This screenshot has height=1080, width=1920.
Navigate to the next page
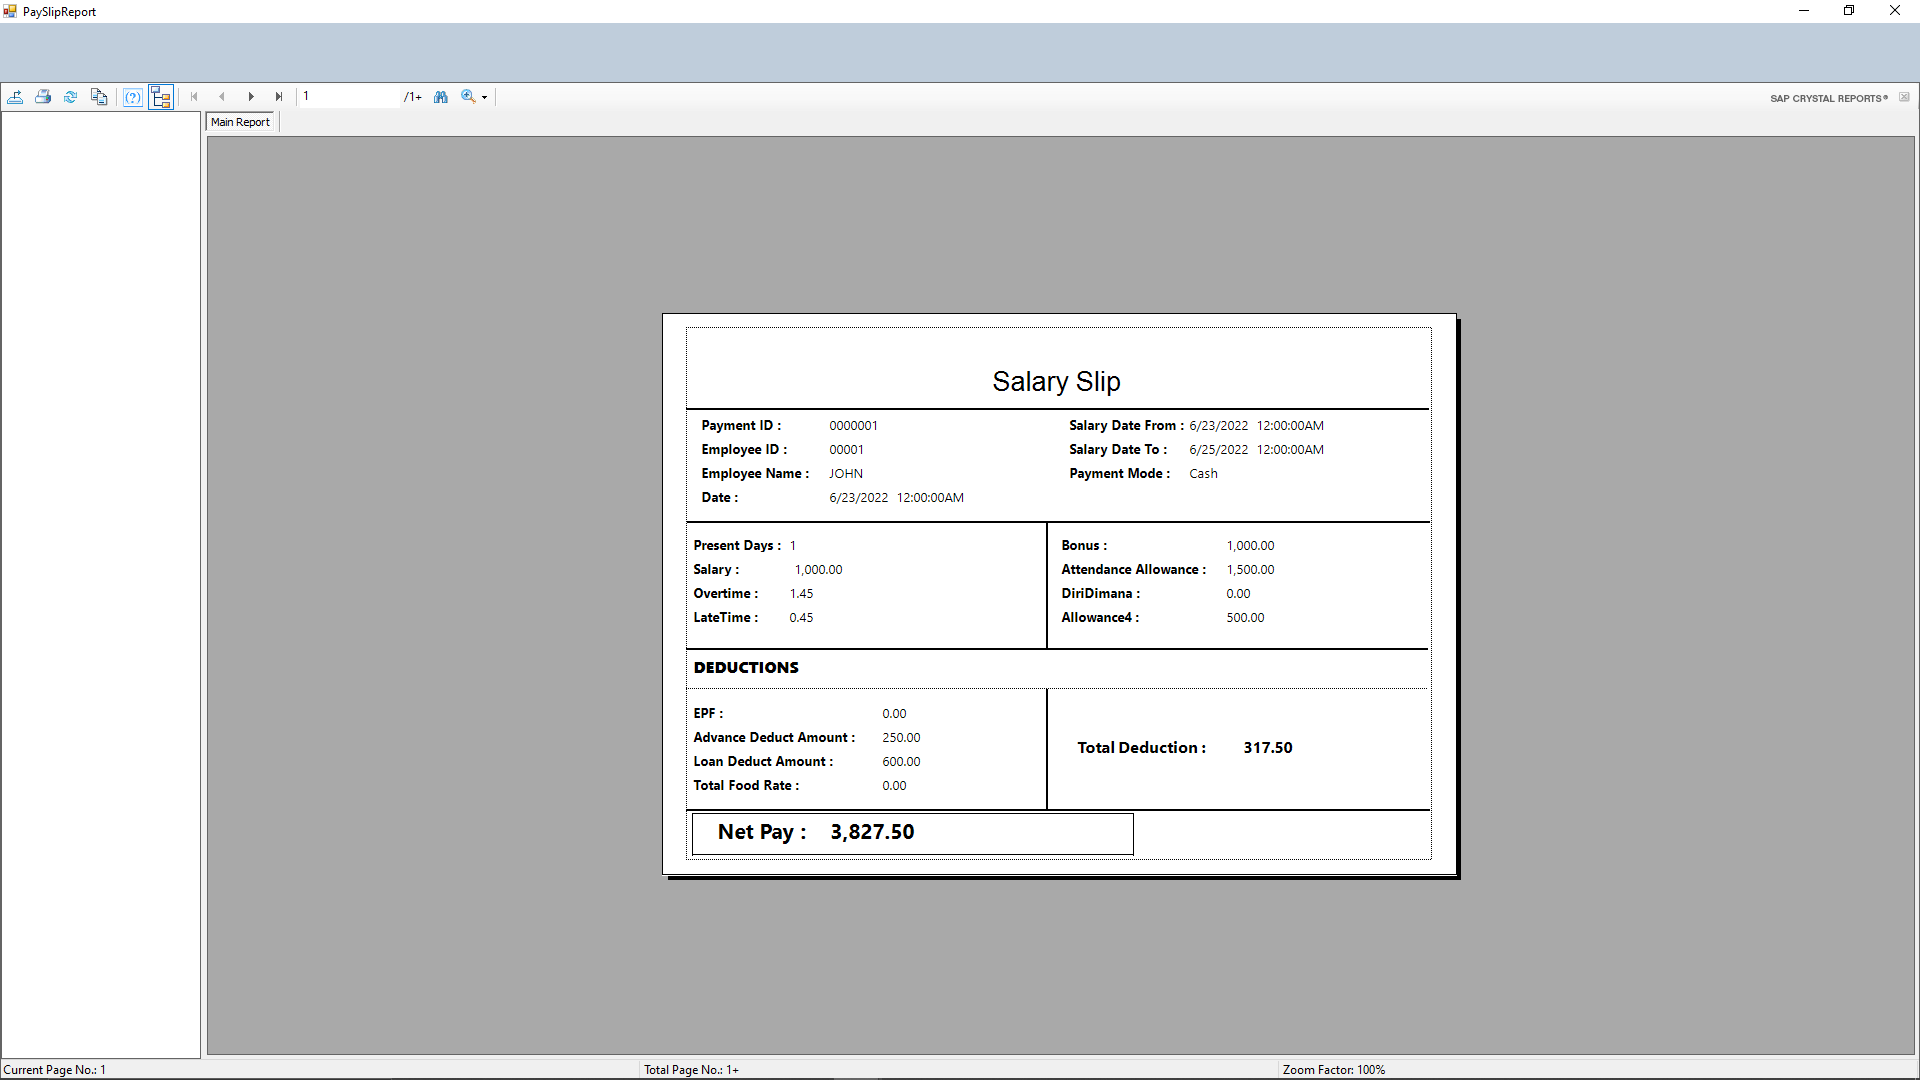pos(251,96)
